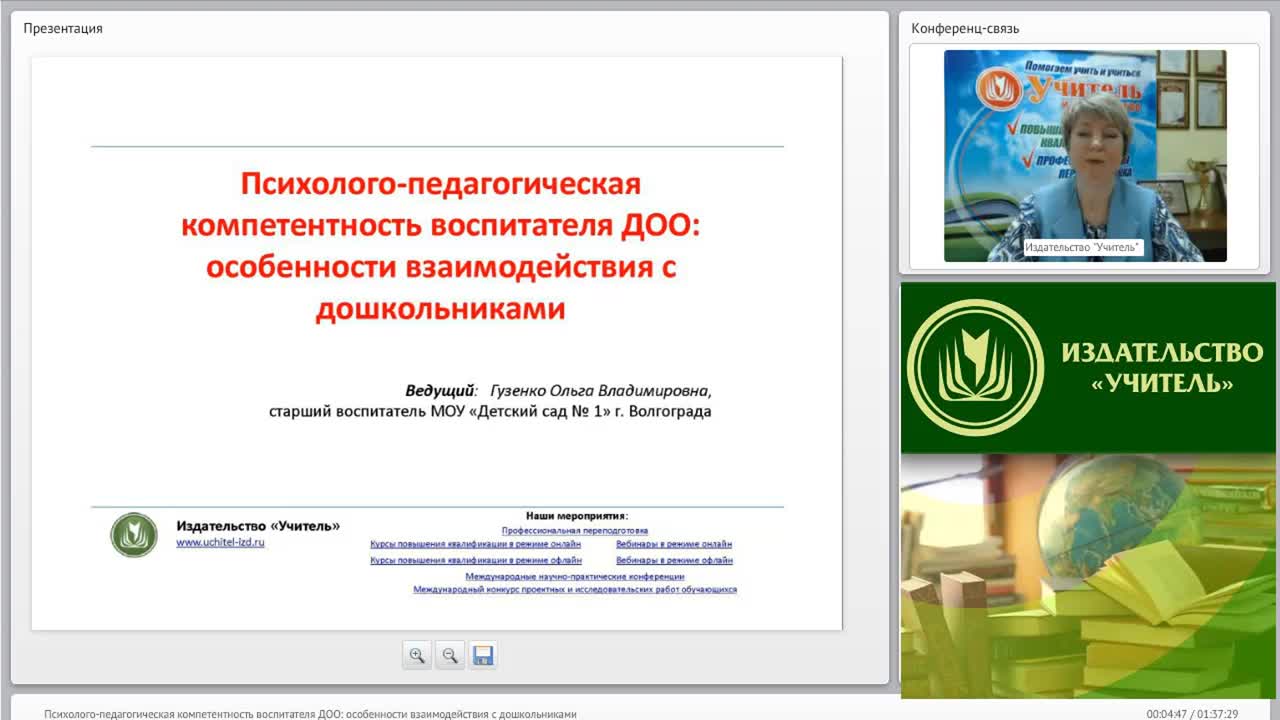Select the Презентация panel header
1280x720 pixels.
63,28
